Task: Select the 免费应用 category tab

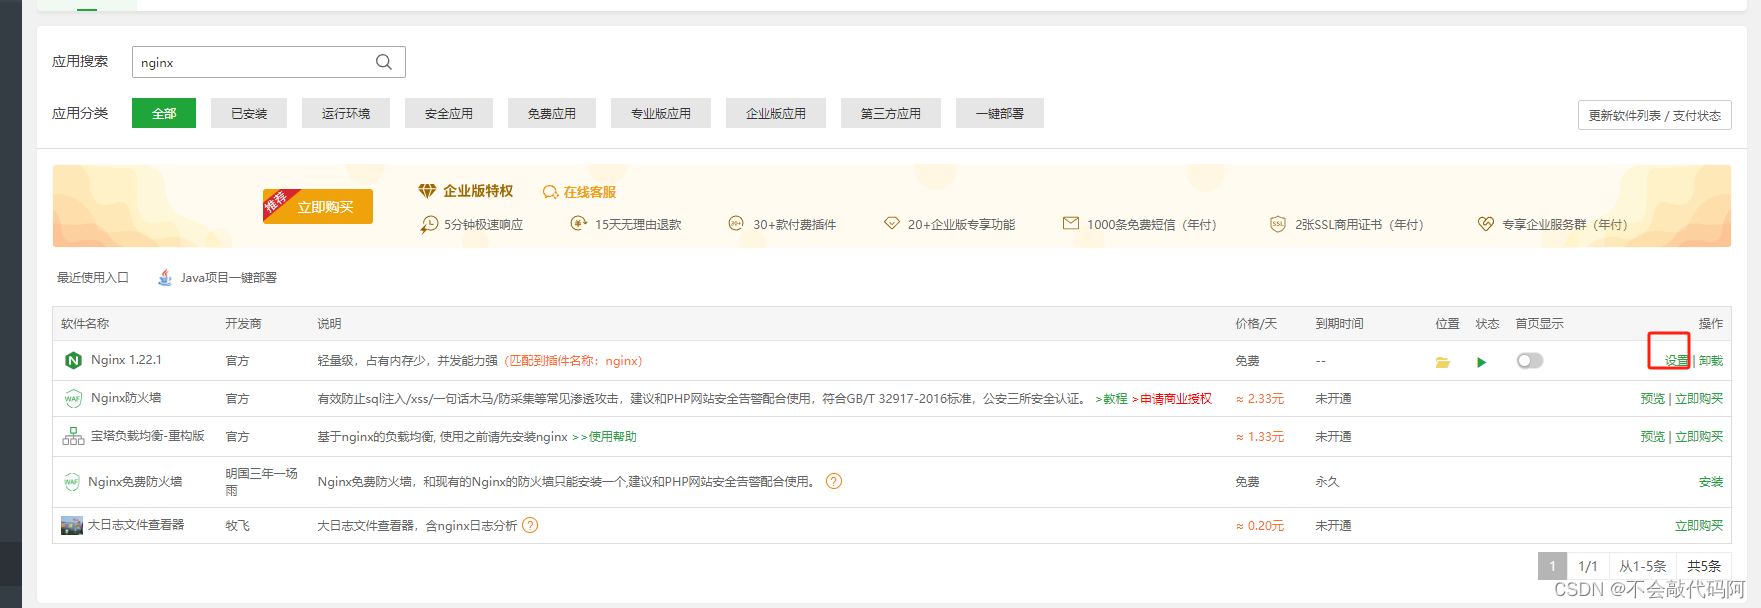Action: coord(552,113)
